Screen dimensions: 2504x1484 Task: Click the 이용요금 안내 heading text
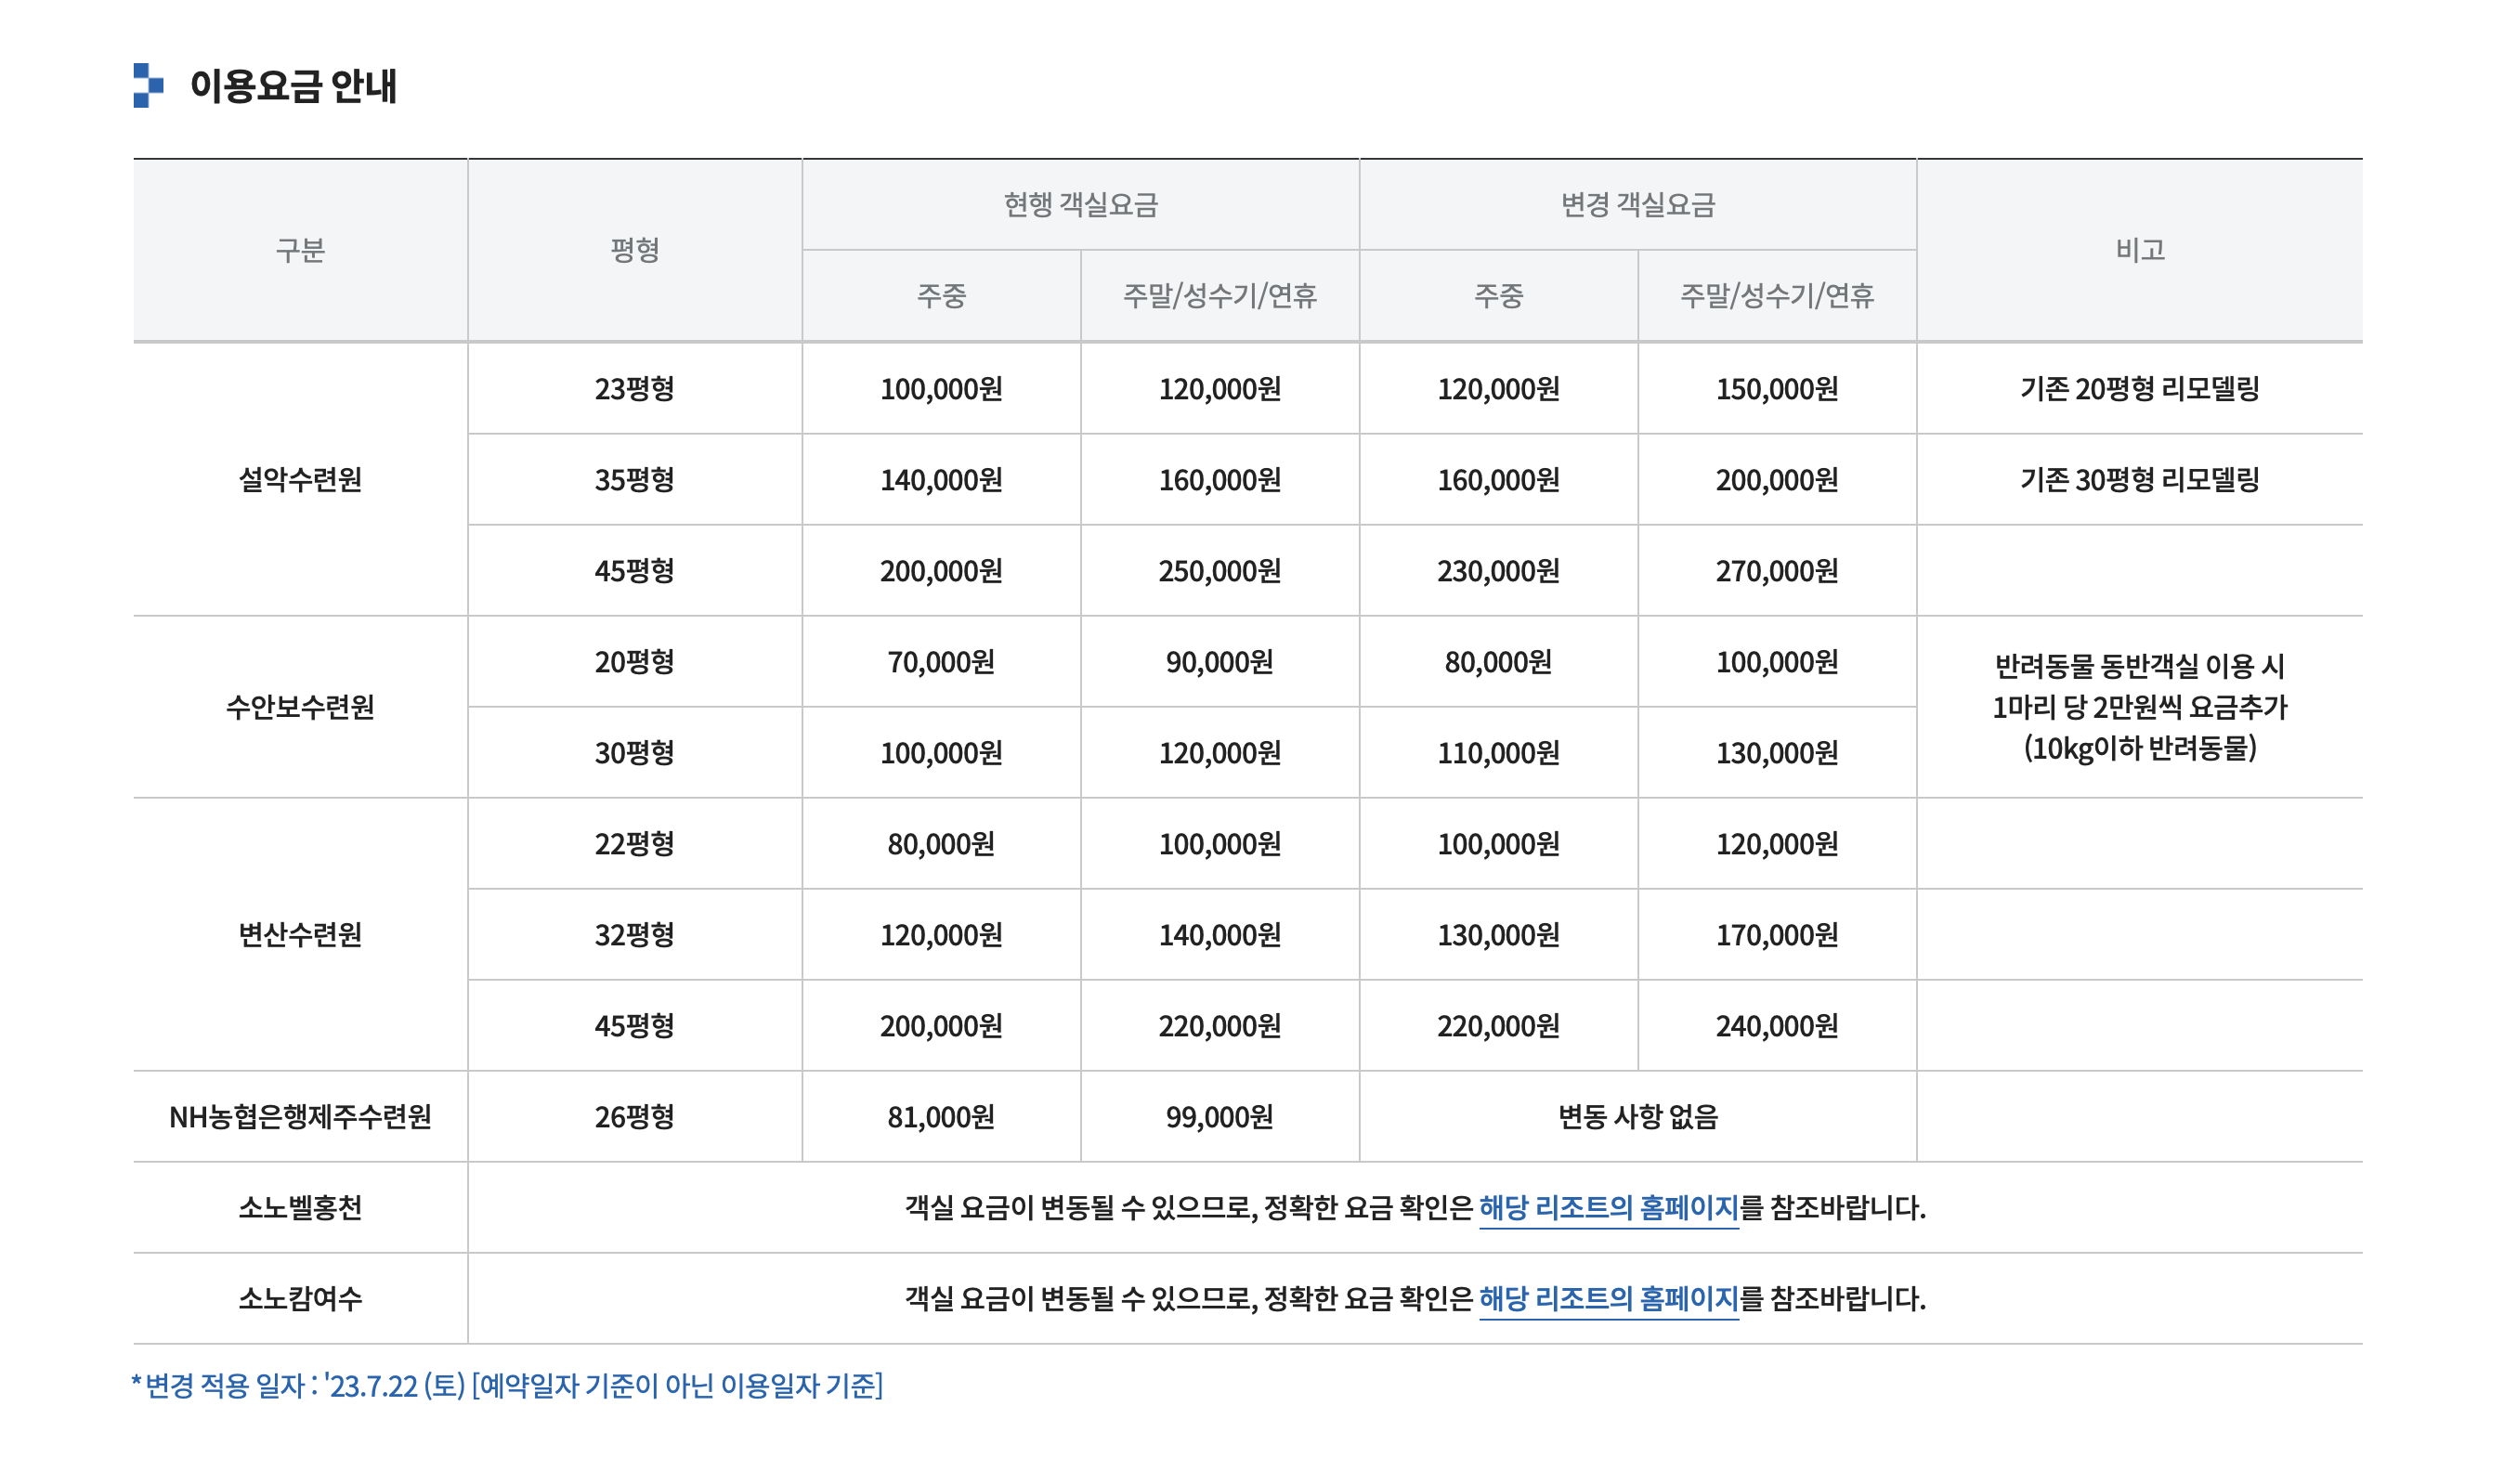pyautogui.click(x=293, y=86)
